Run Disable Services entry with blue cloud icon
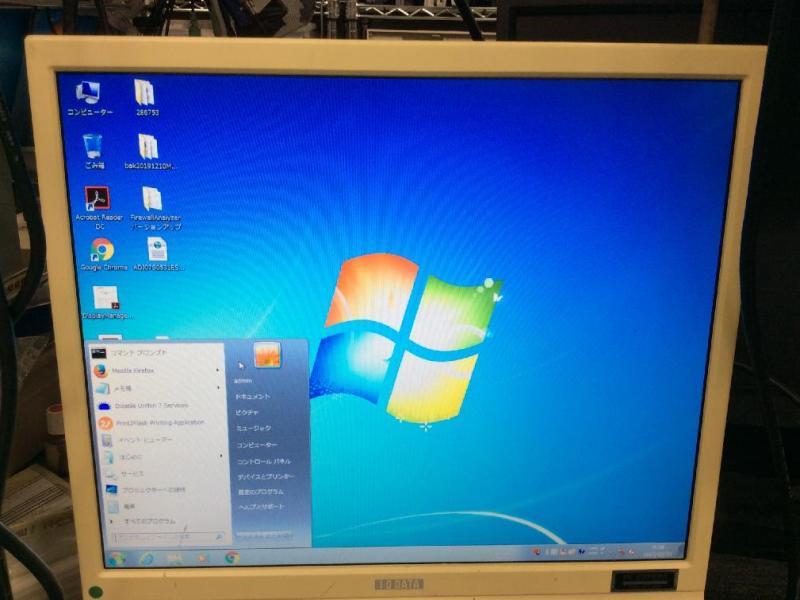 click(x=161, y=406)
